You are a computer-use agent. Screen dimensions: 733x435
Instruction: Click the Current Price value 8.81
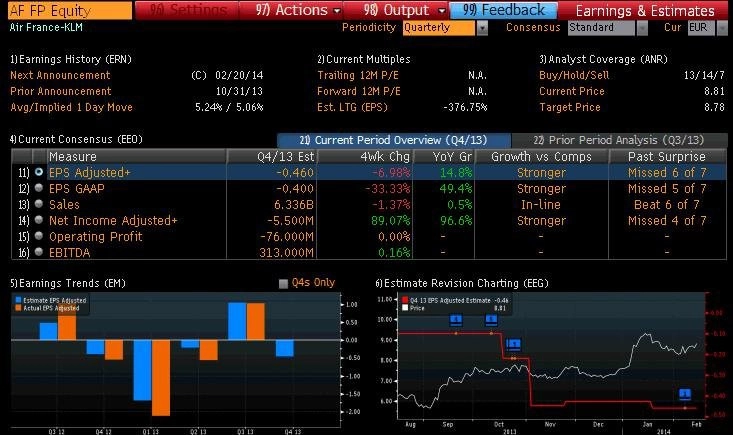714,91
